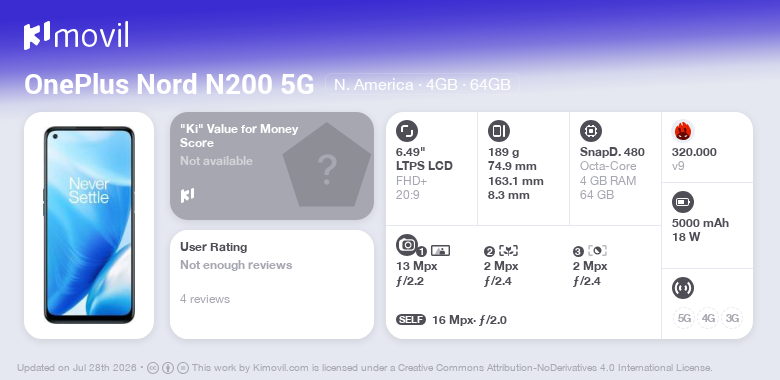Select the network connectivity icon

(x=683, y=288)
